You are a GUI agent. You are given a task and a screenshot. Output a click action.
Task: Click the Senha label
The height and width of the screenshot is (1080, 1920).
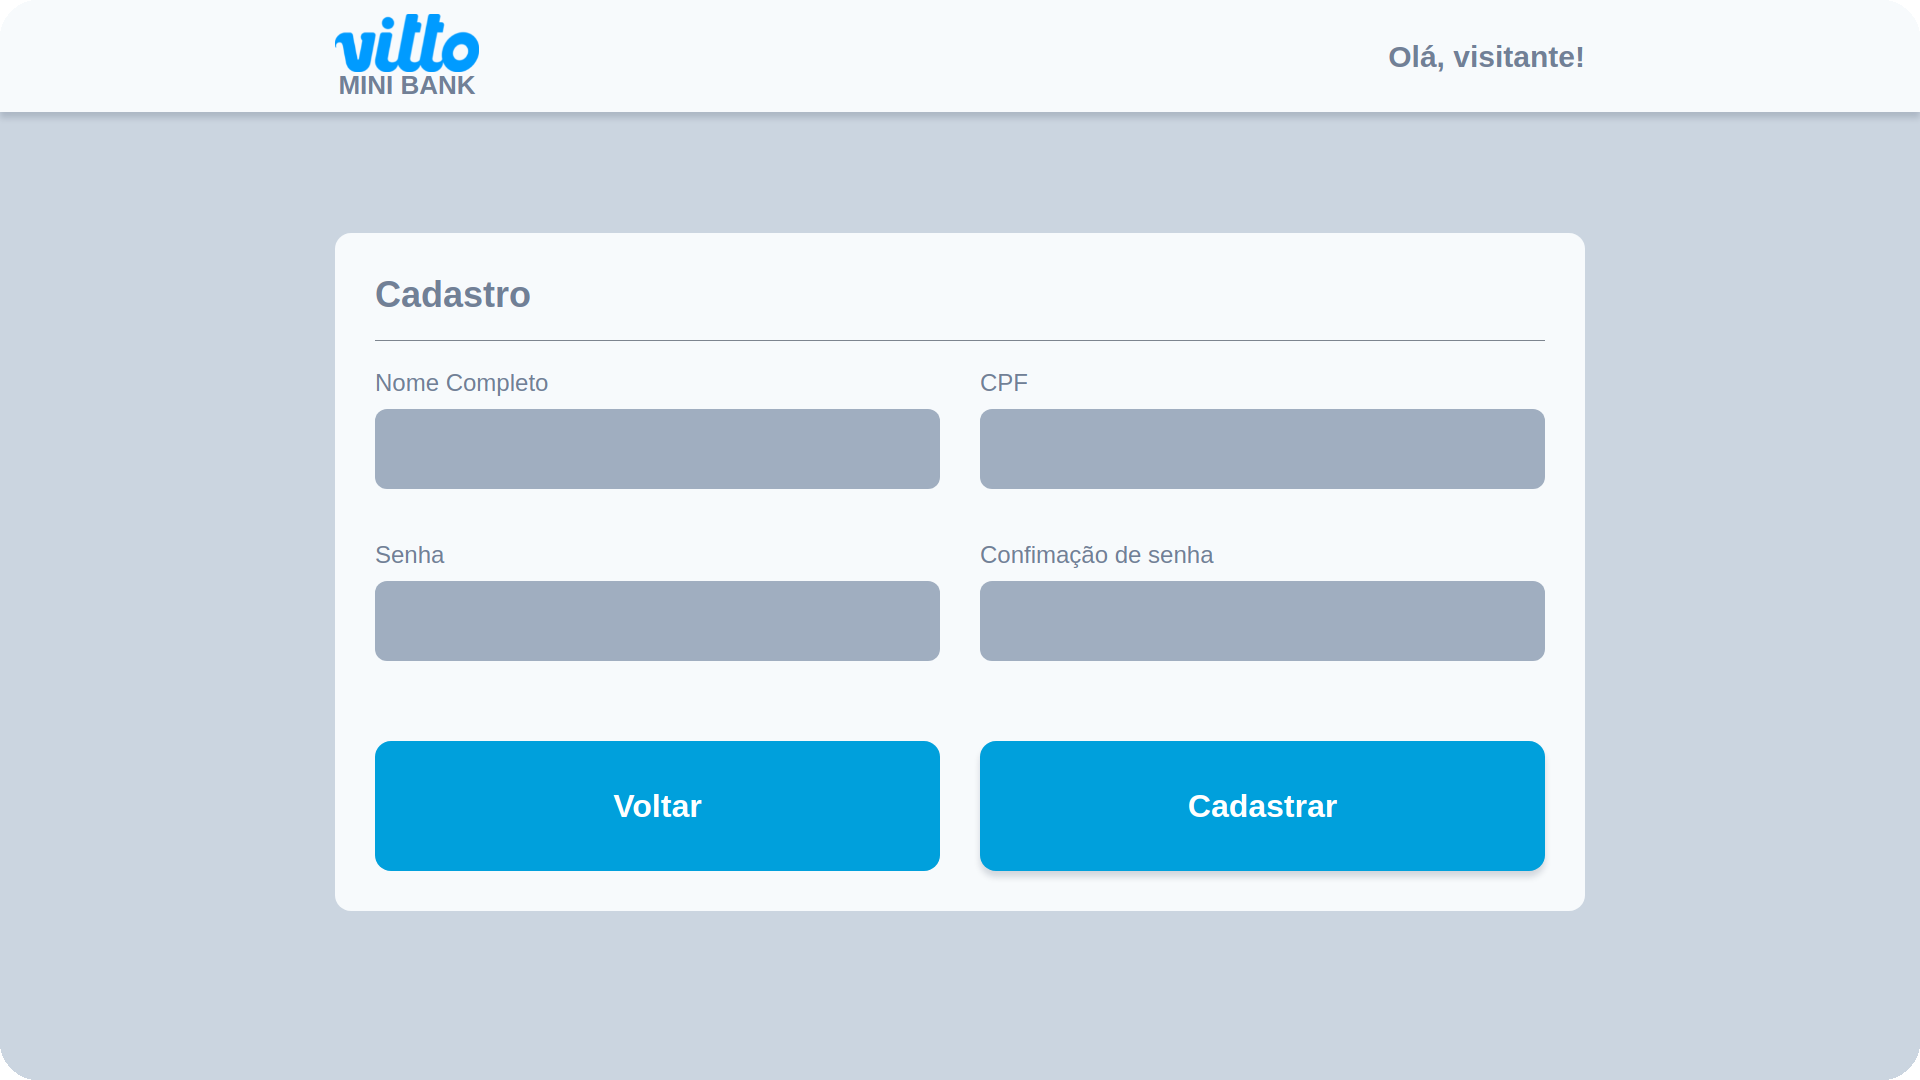[409, 555]
